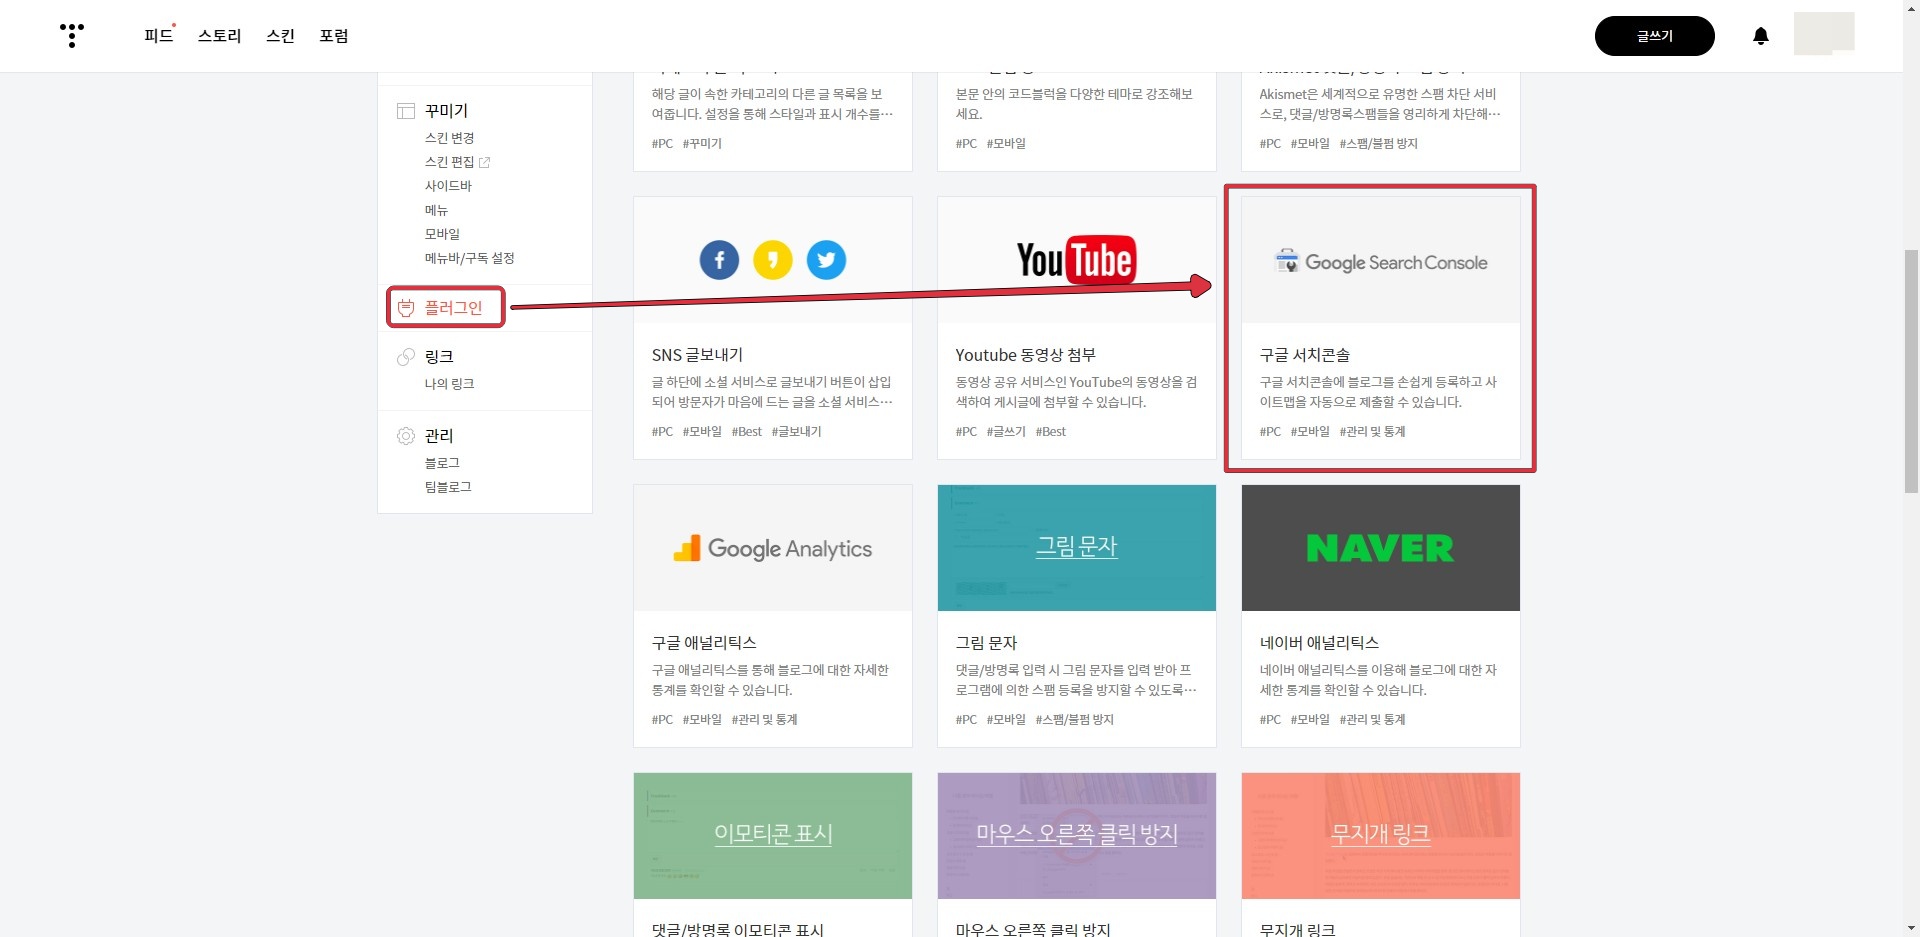1920x937 pixels.
Task: Click the Twitter icon in SNS card
Action: point(826,260)
